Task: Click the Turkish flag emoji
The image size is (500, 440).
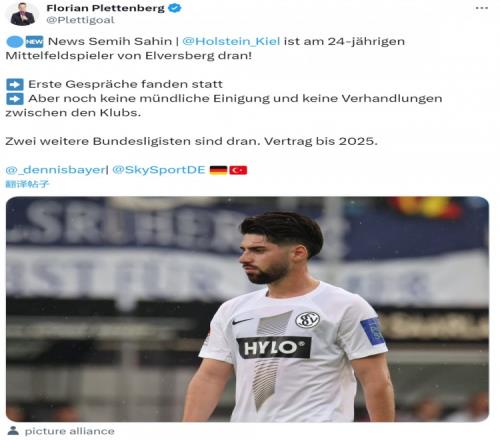Action: coord(238,170)
